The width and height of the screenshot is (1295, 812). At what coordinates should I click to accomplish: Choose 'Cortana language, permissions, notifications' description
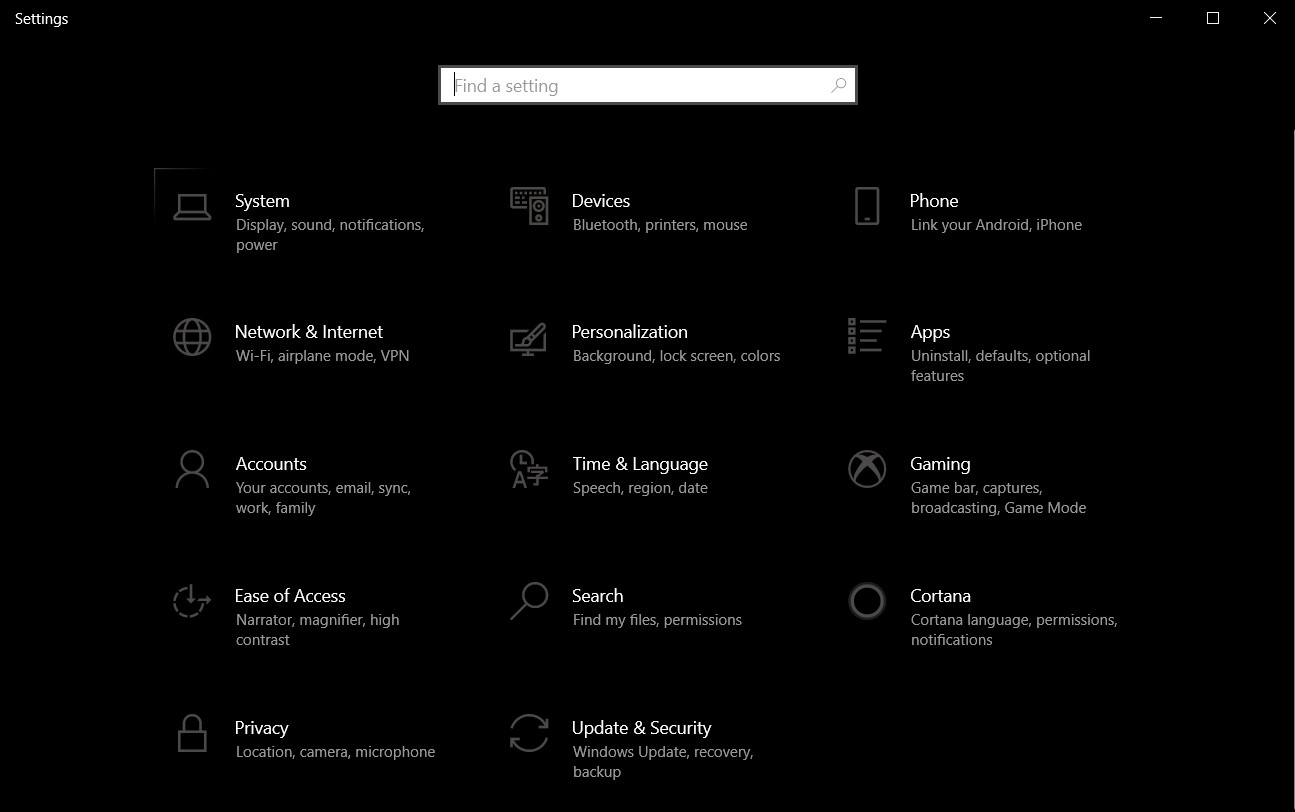point(1014,630)
